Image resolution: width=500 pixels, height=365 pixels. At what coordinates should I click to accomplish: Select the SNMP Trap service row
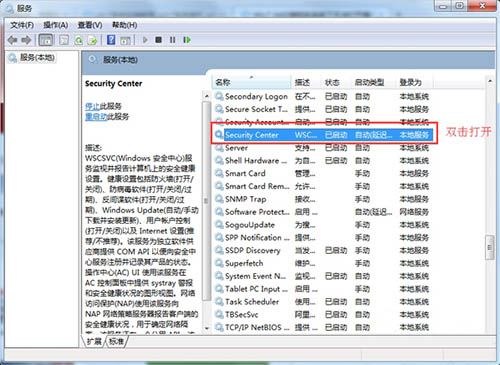coord(323,199)
